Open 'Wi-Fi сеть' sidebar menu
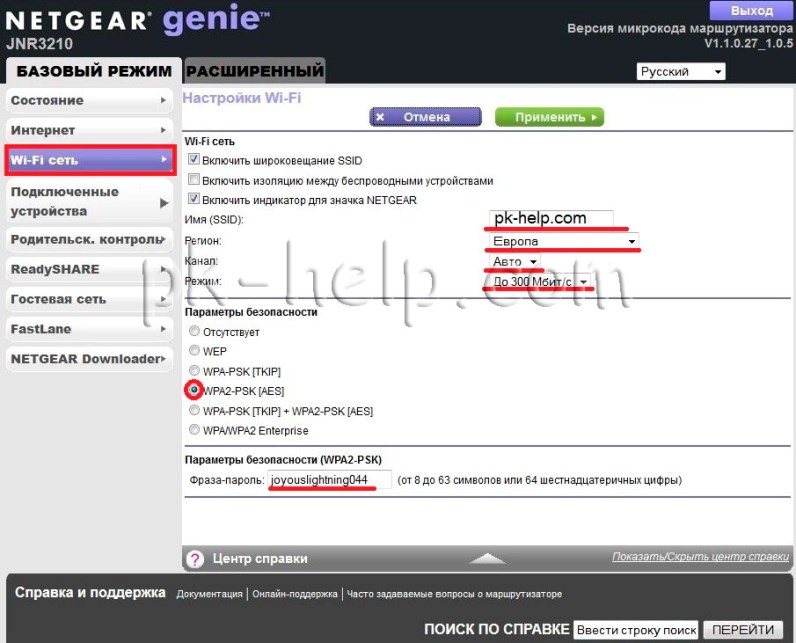 pos(90,160)
